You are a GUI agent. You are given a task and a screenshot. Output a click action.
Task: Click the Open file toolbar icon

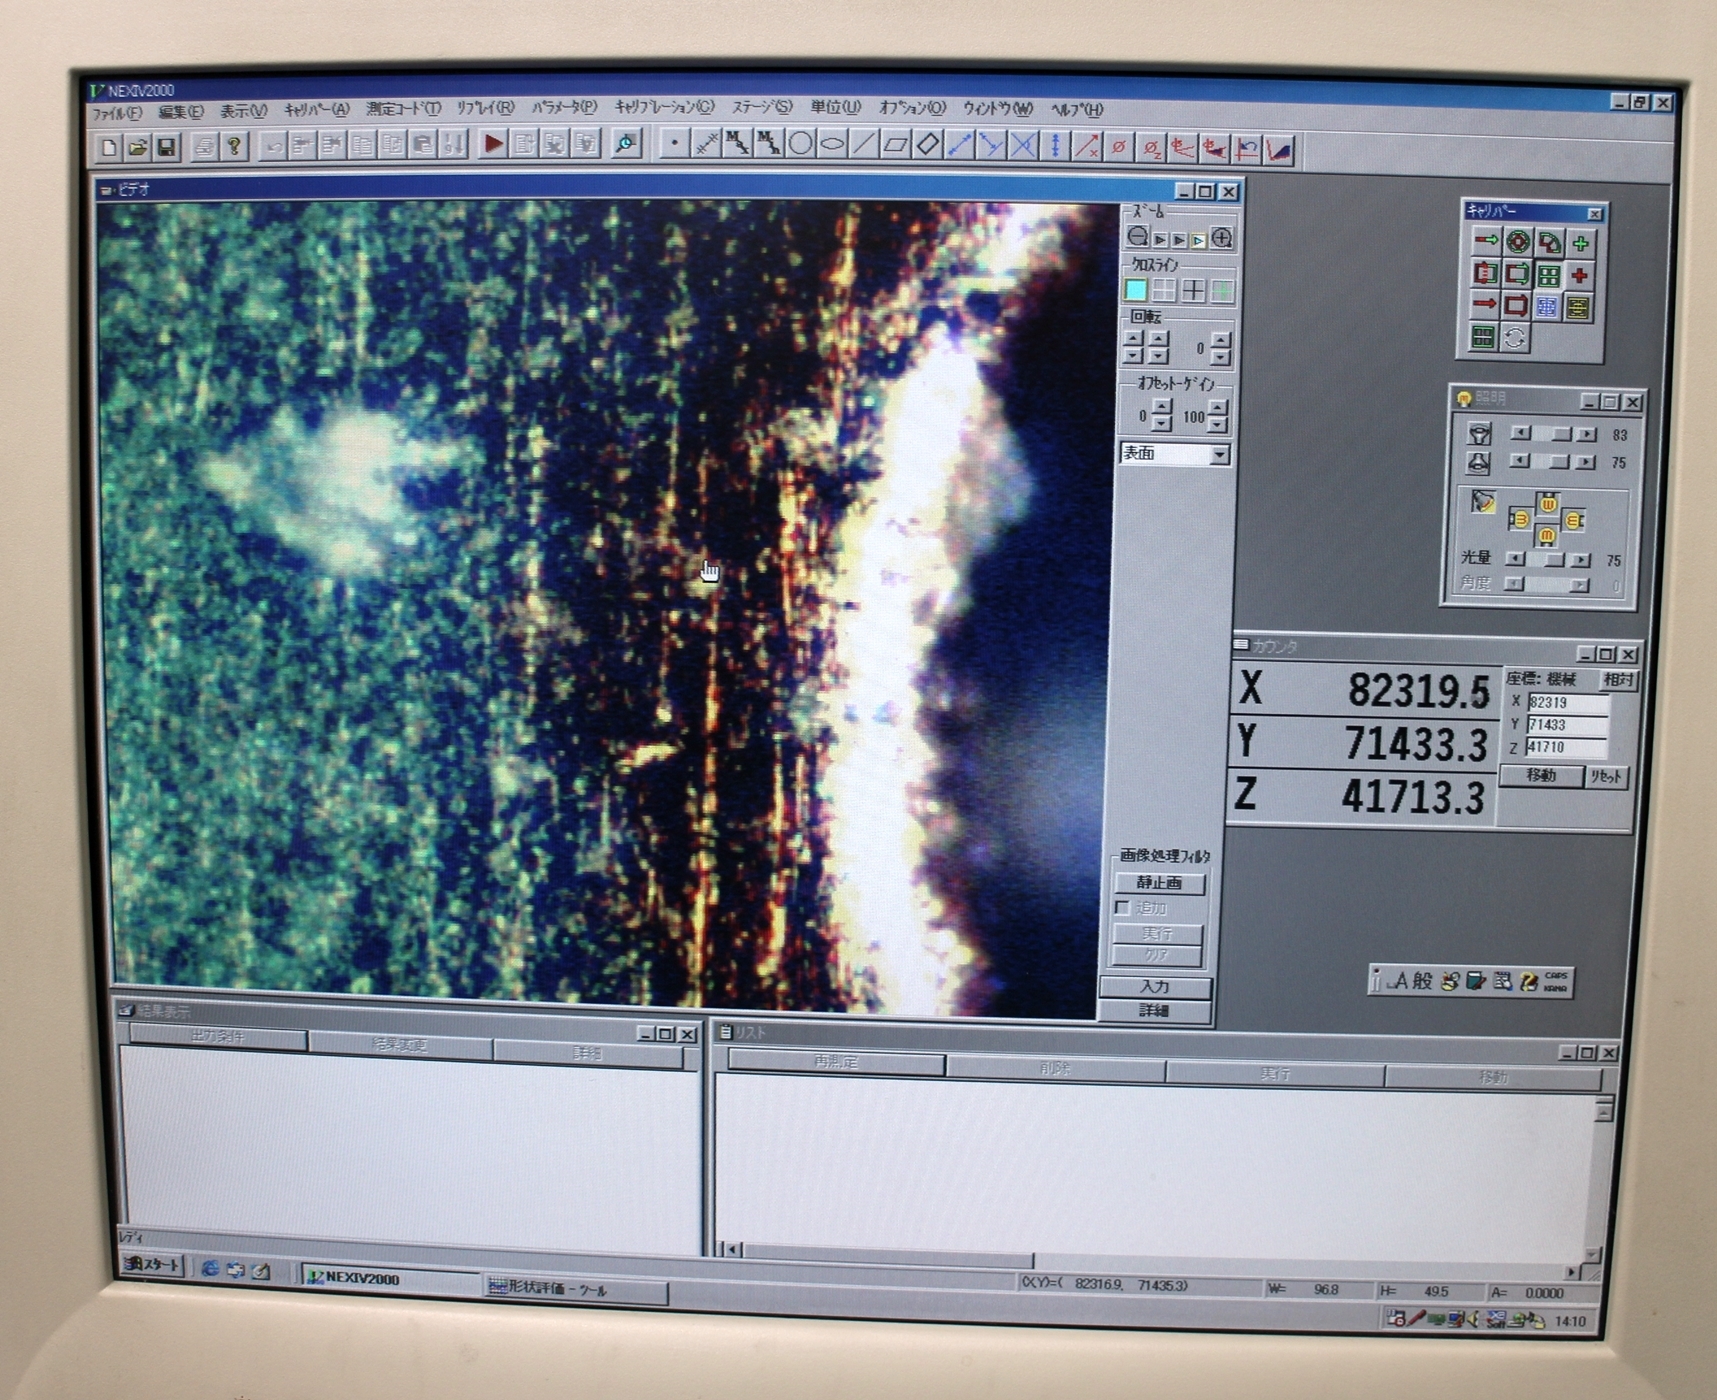click(x=138, y=148)
